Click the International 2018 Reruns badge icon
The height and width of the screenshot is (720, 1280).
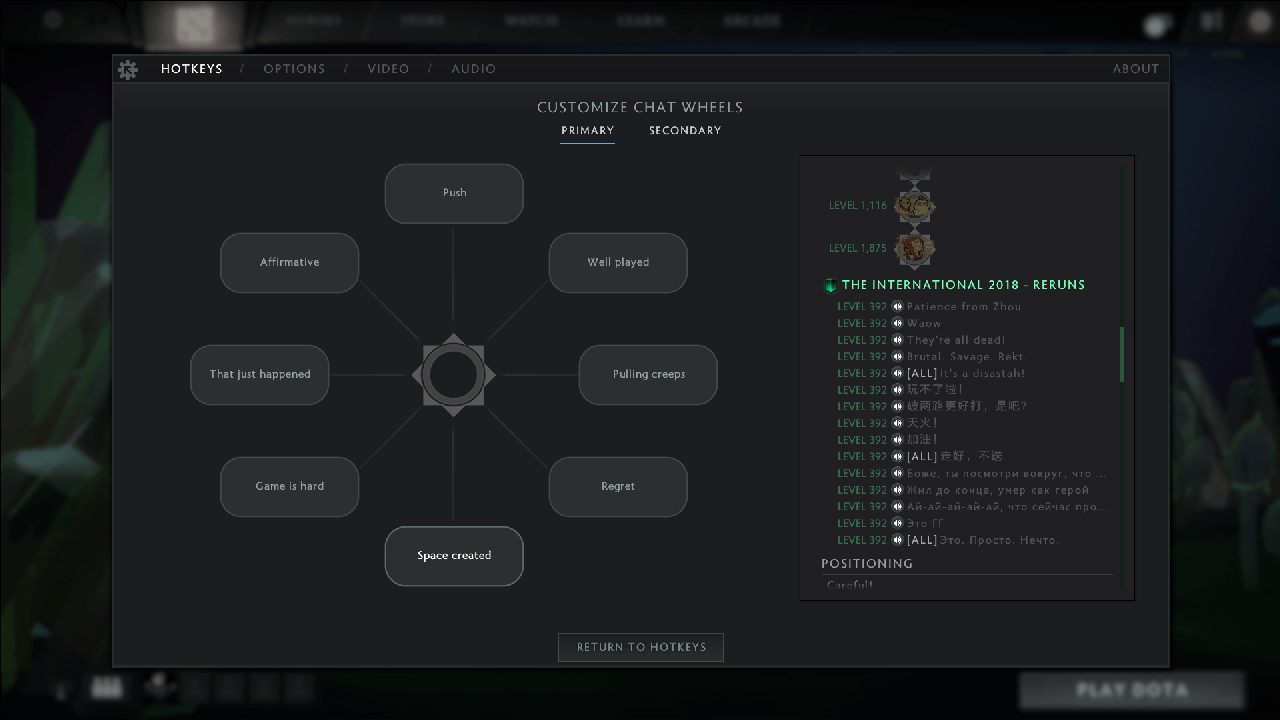click(830, 285)
